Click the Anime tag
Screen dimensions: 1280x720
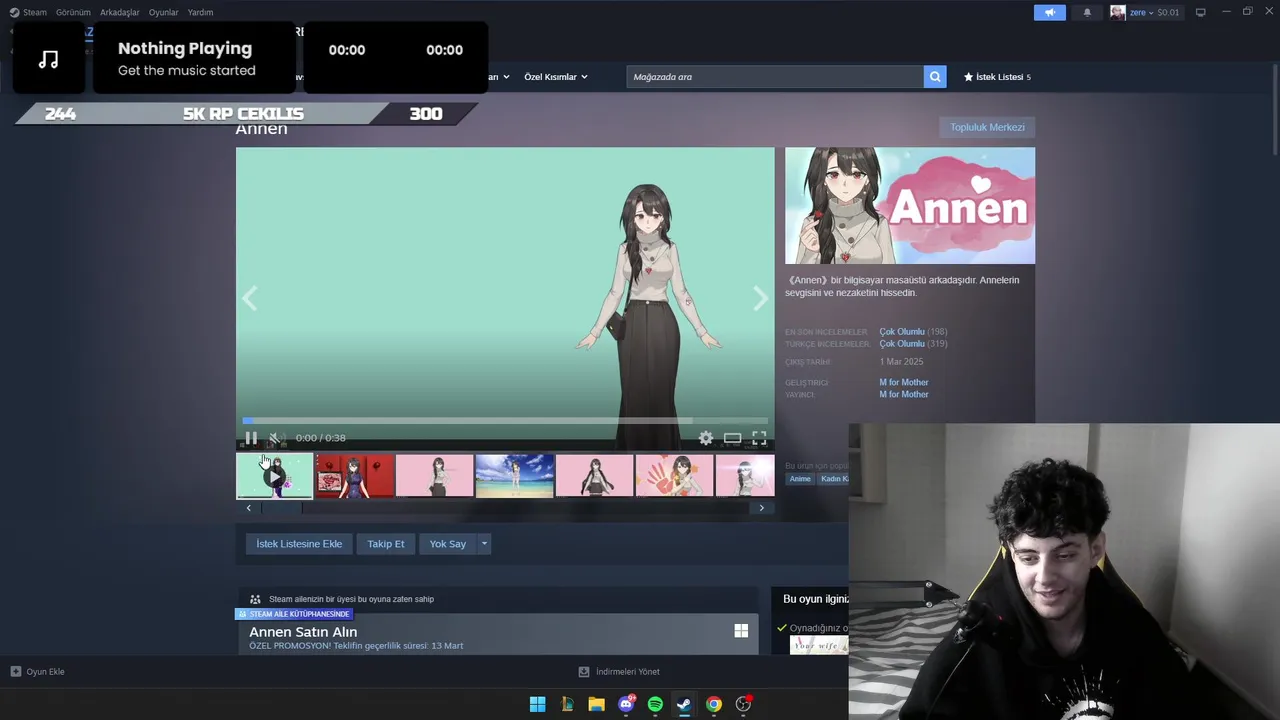click(800, 479)
